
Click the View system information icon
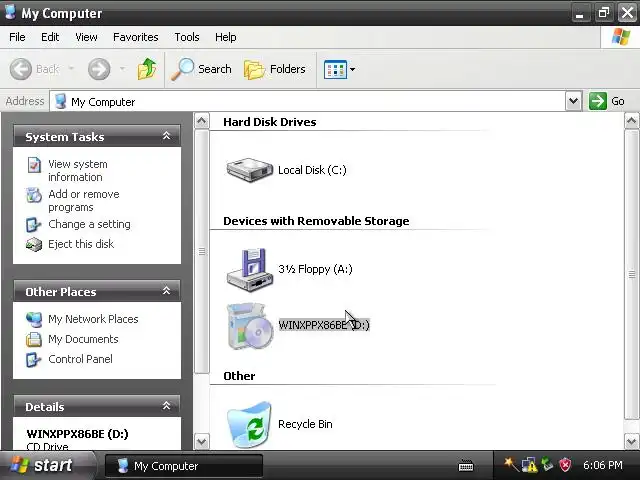(x=34, y=165)
